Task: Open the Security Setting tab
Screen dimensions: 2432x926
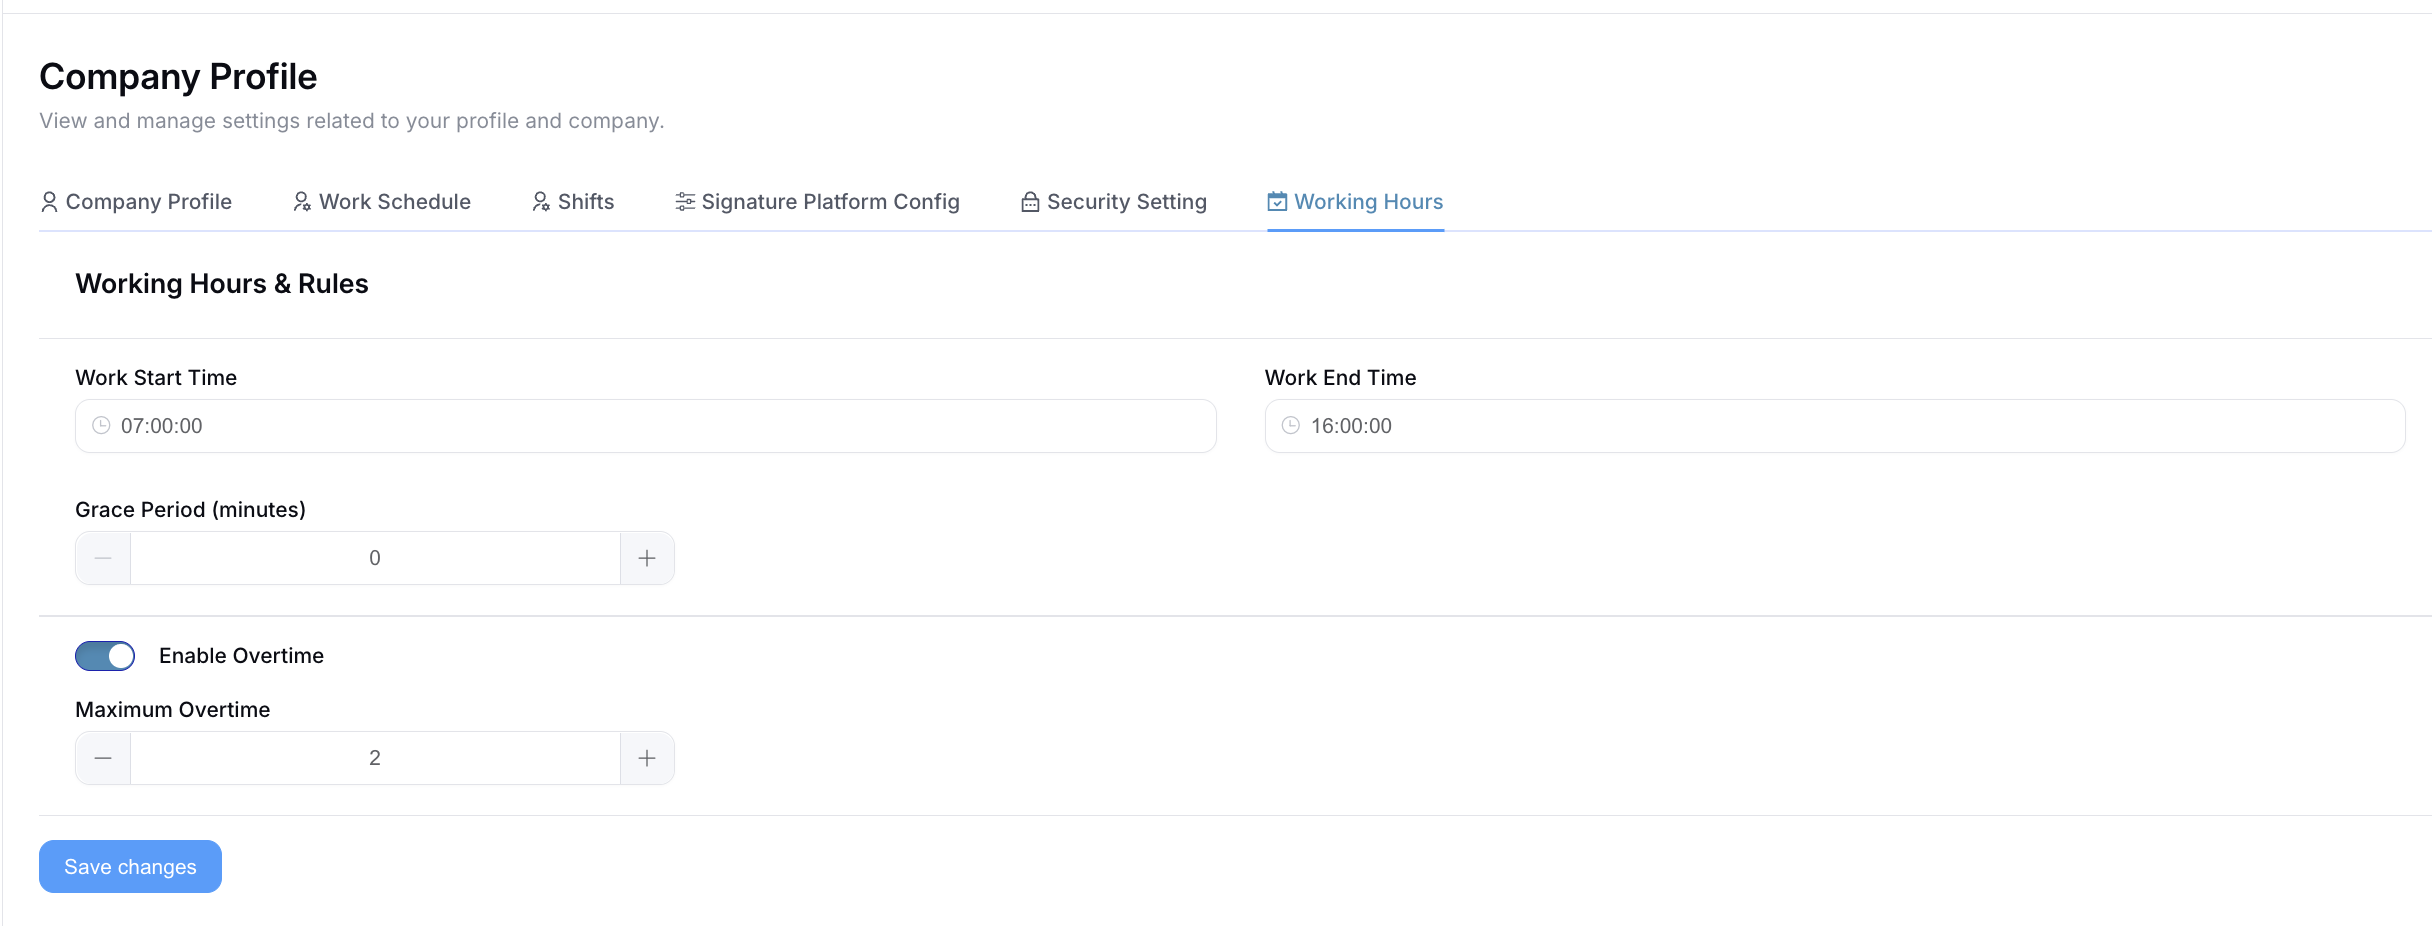Action: coord(1126,202)
